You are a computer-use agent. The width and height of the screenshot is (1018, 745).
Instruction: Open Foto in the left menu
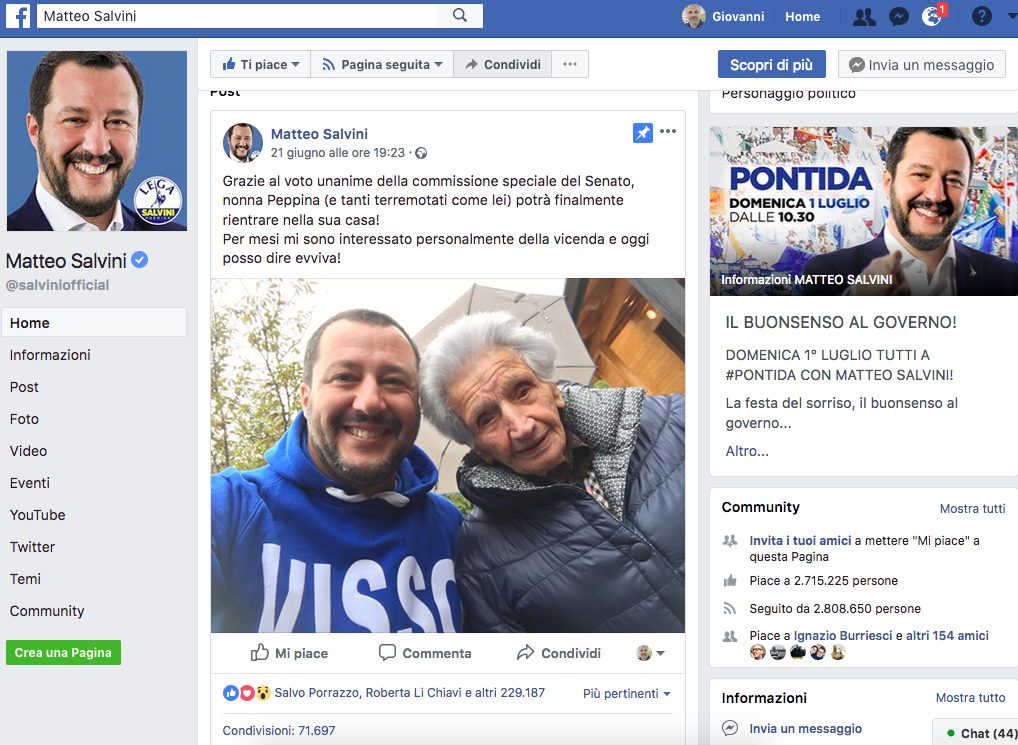(x=24, y=419)
